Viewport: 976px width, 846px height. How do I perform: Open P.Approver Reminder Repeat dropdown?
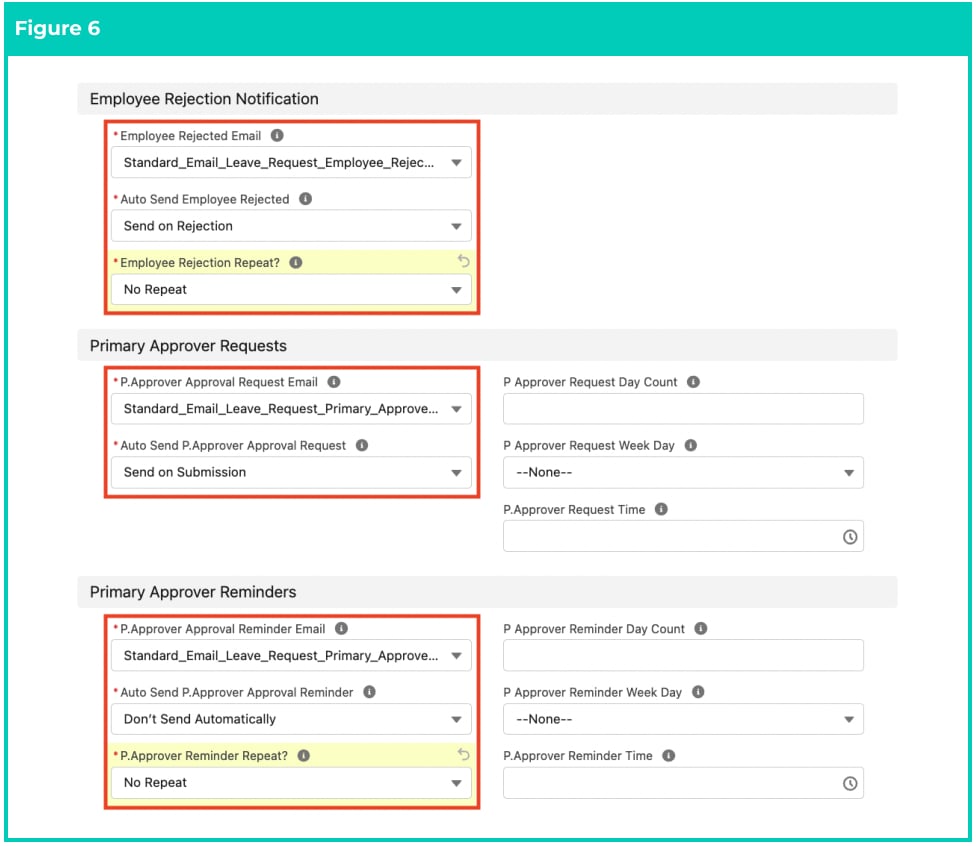291,783
